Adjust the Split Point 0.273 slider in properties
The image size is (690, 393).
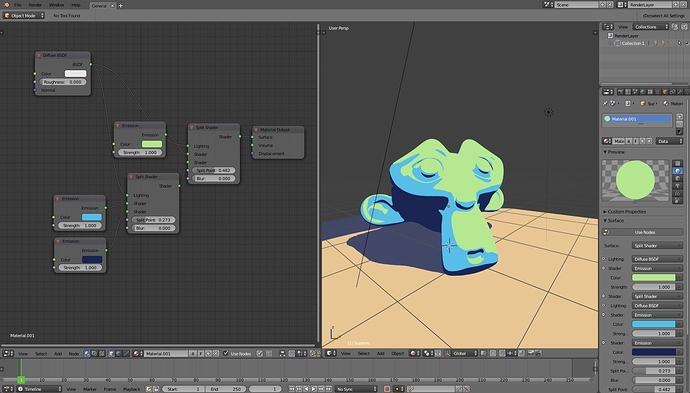[x=653, y=371]
